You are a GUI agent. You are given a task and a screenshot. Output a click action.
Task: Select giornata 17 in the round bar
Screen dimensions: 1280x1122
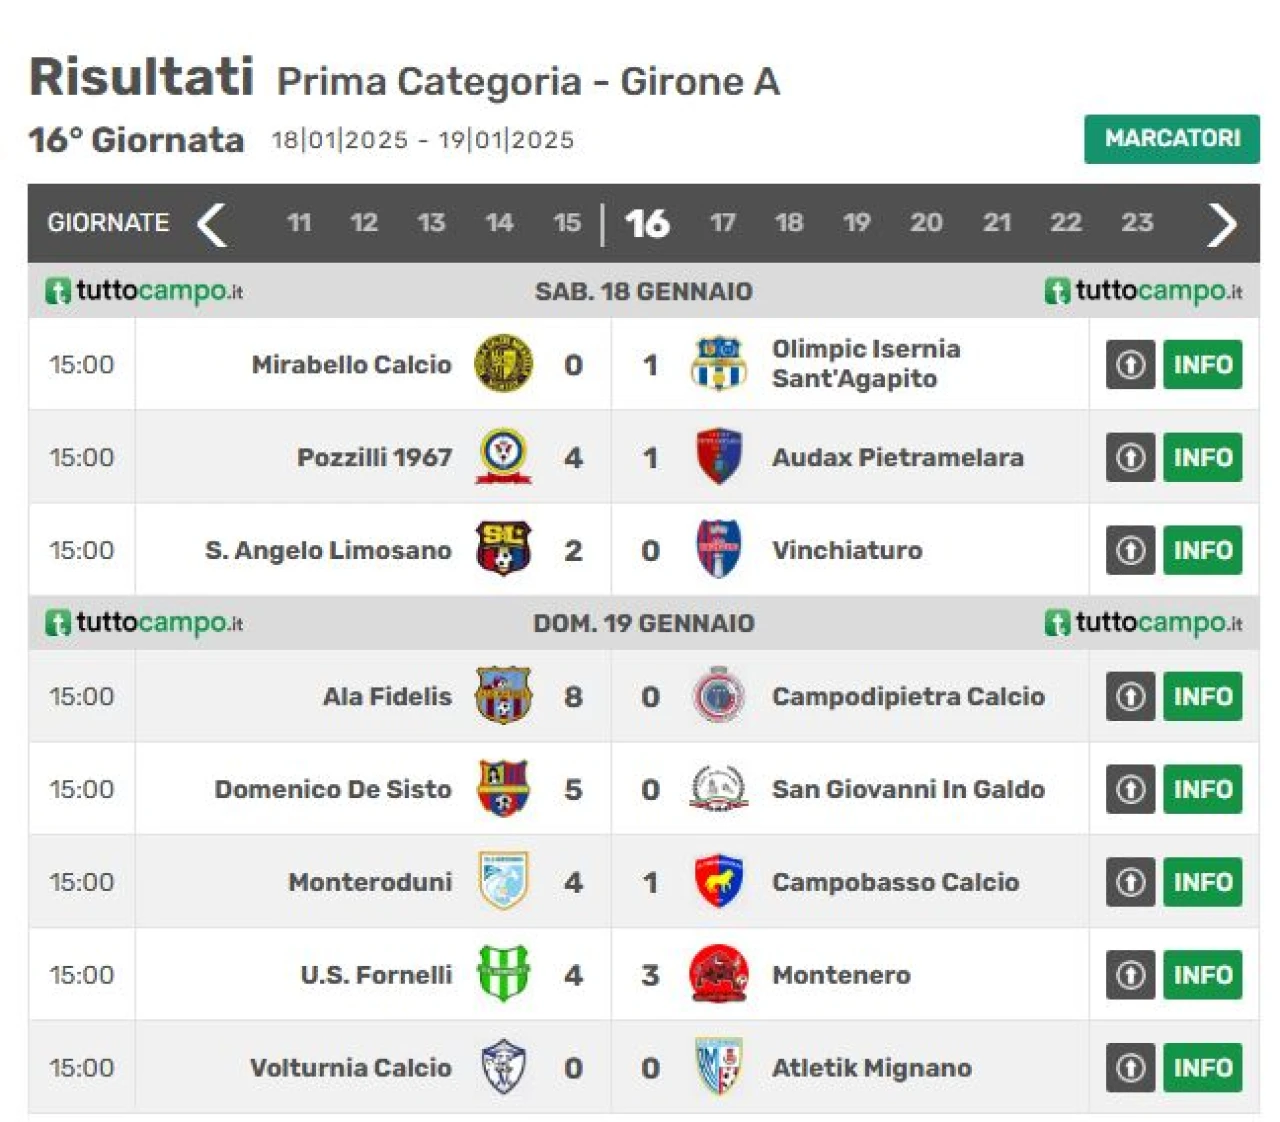722,223
